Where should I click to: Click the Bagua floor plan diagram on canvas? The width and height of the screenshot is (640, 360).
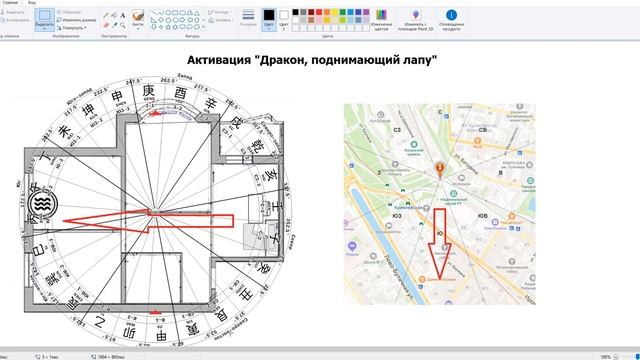(155, 211)
